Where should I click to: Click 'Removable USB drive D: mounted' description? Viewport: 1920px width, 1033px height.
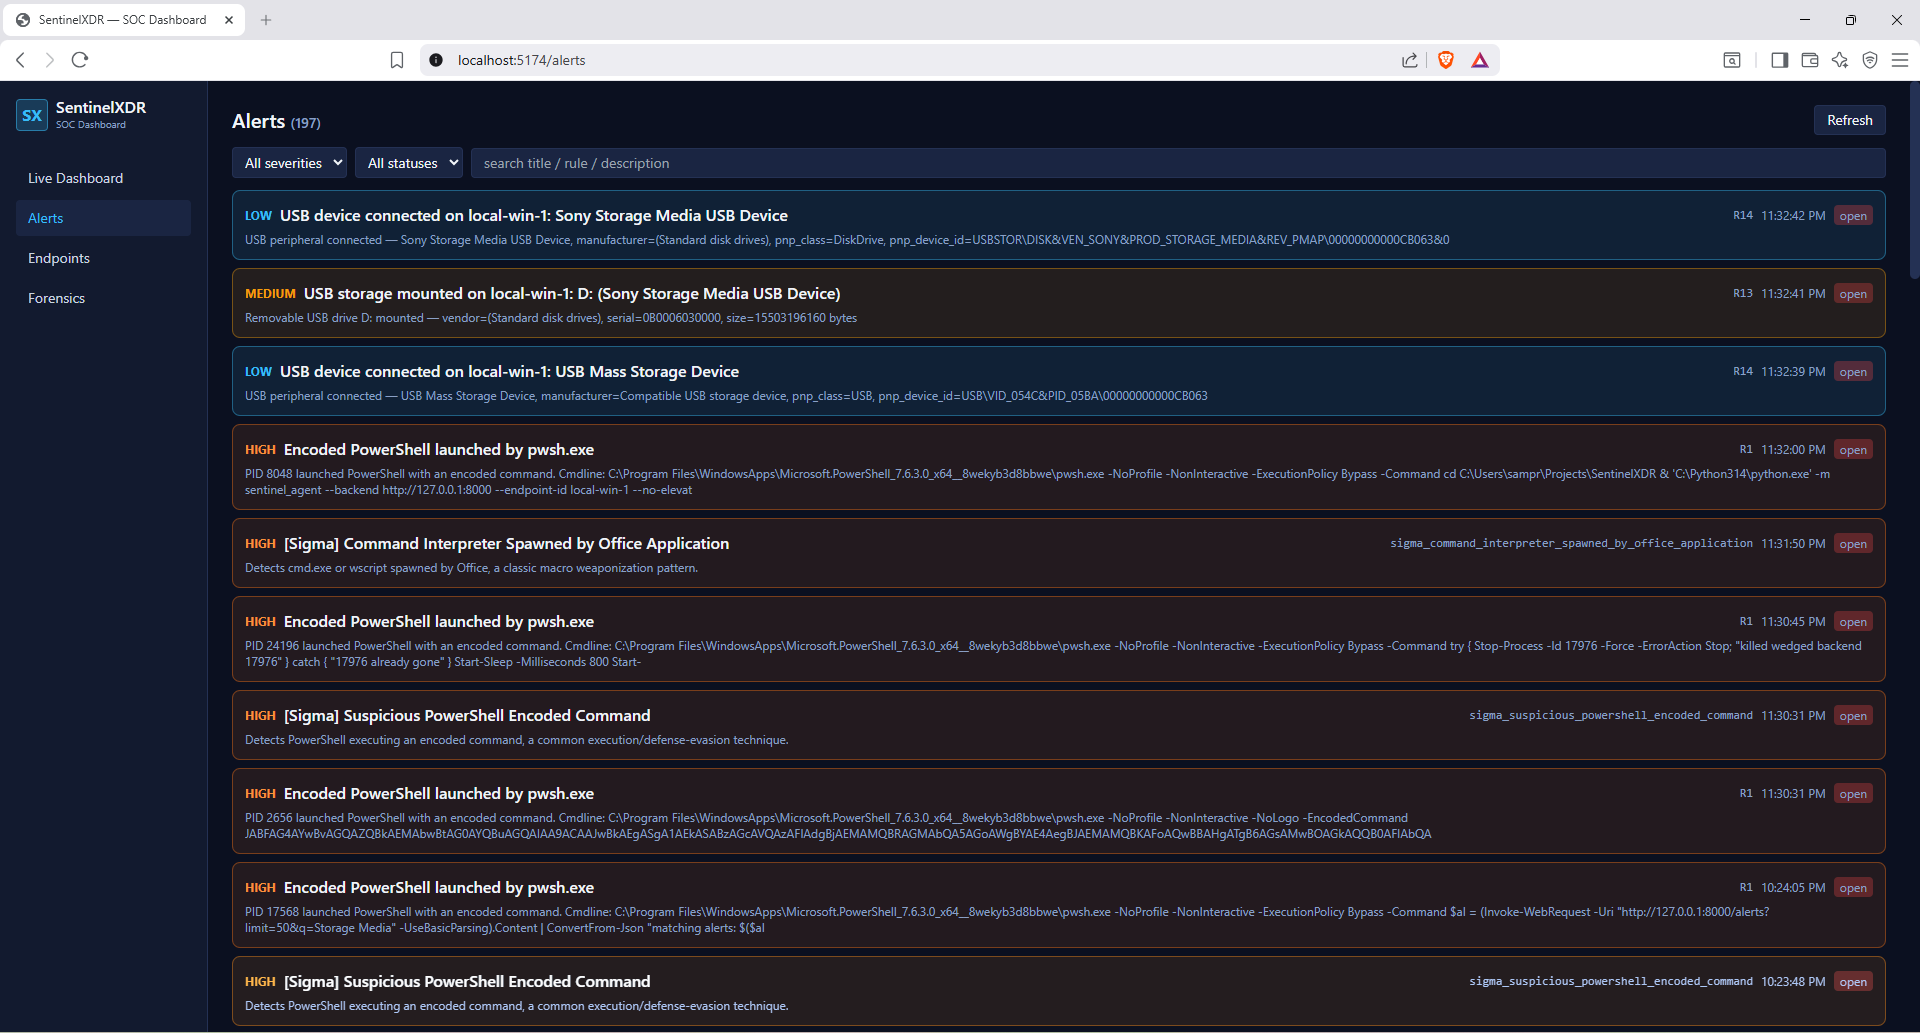pos(551,318)
